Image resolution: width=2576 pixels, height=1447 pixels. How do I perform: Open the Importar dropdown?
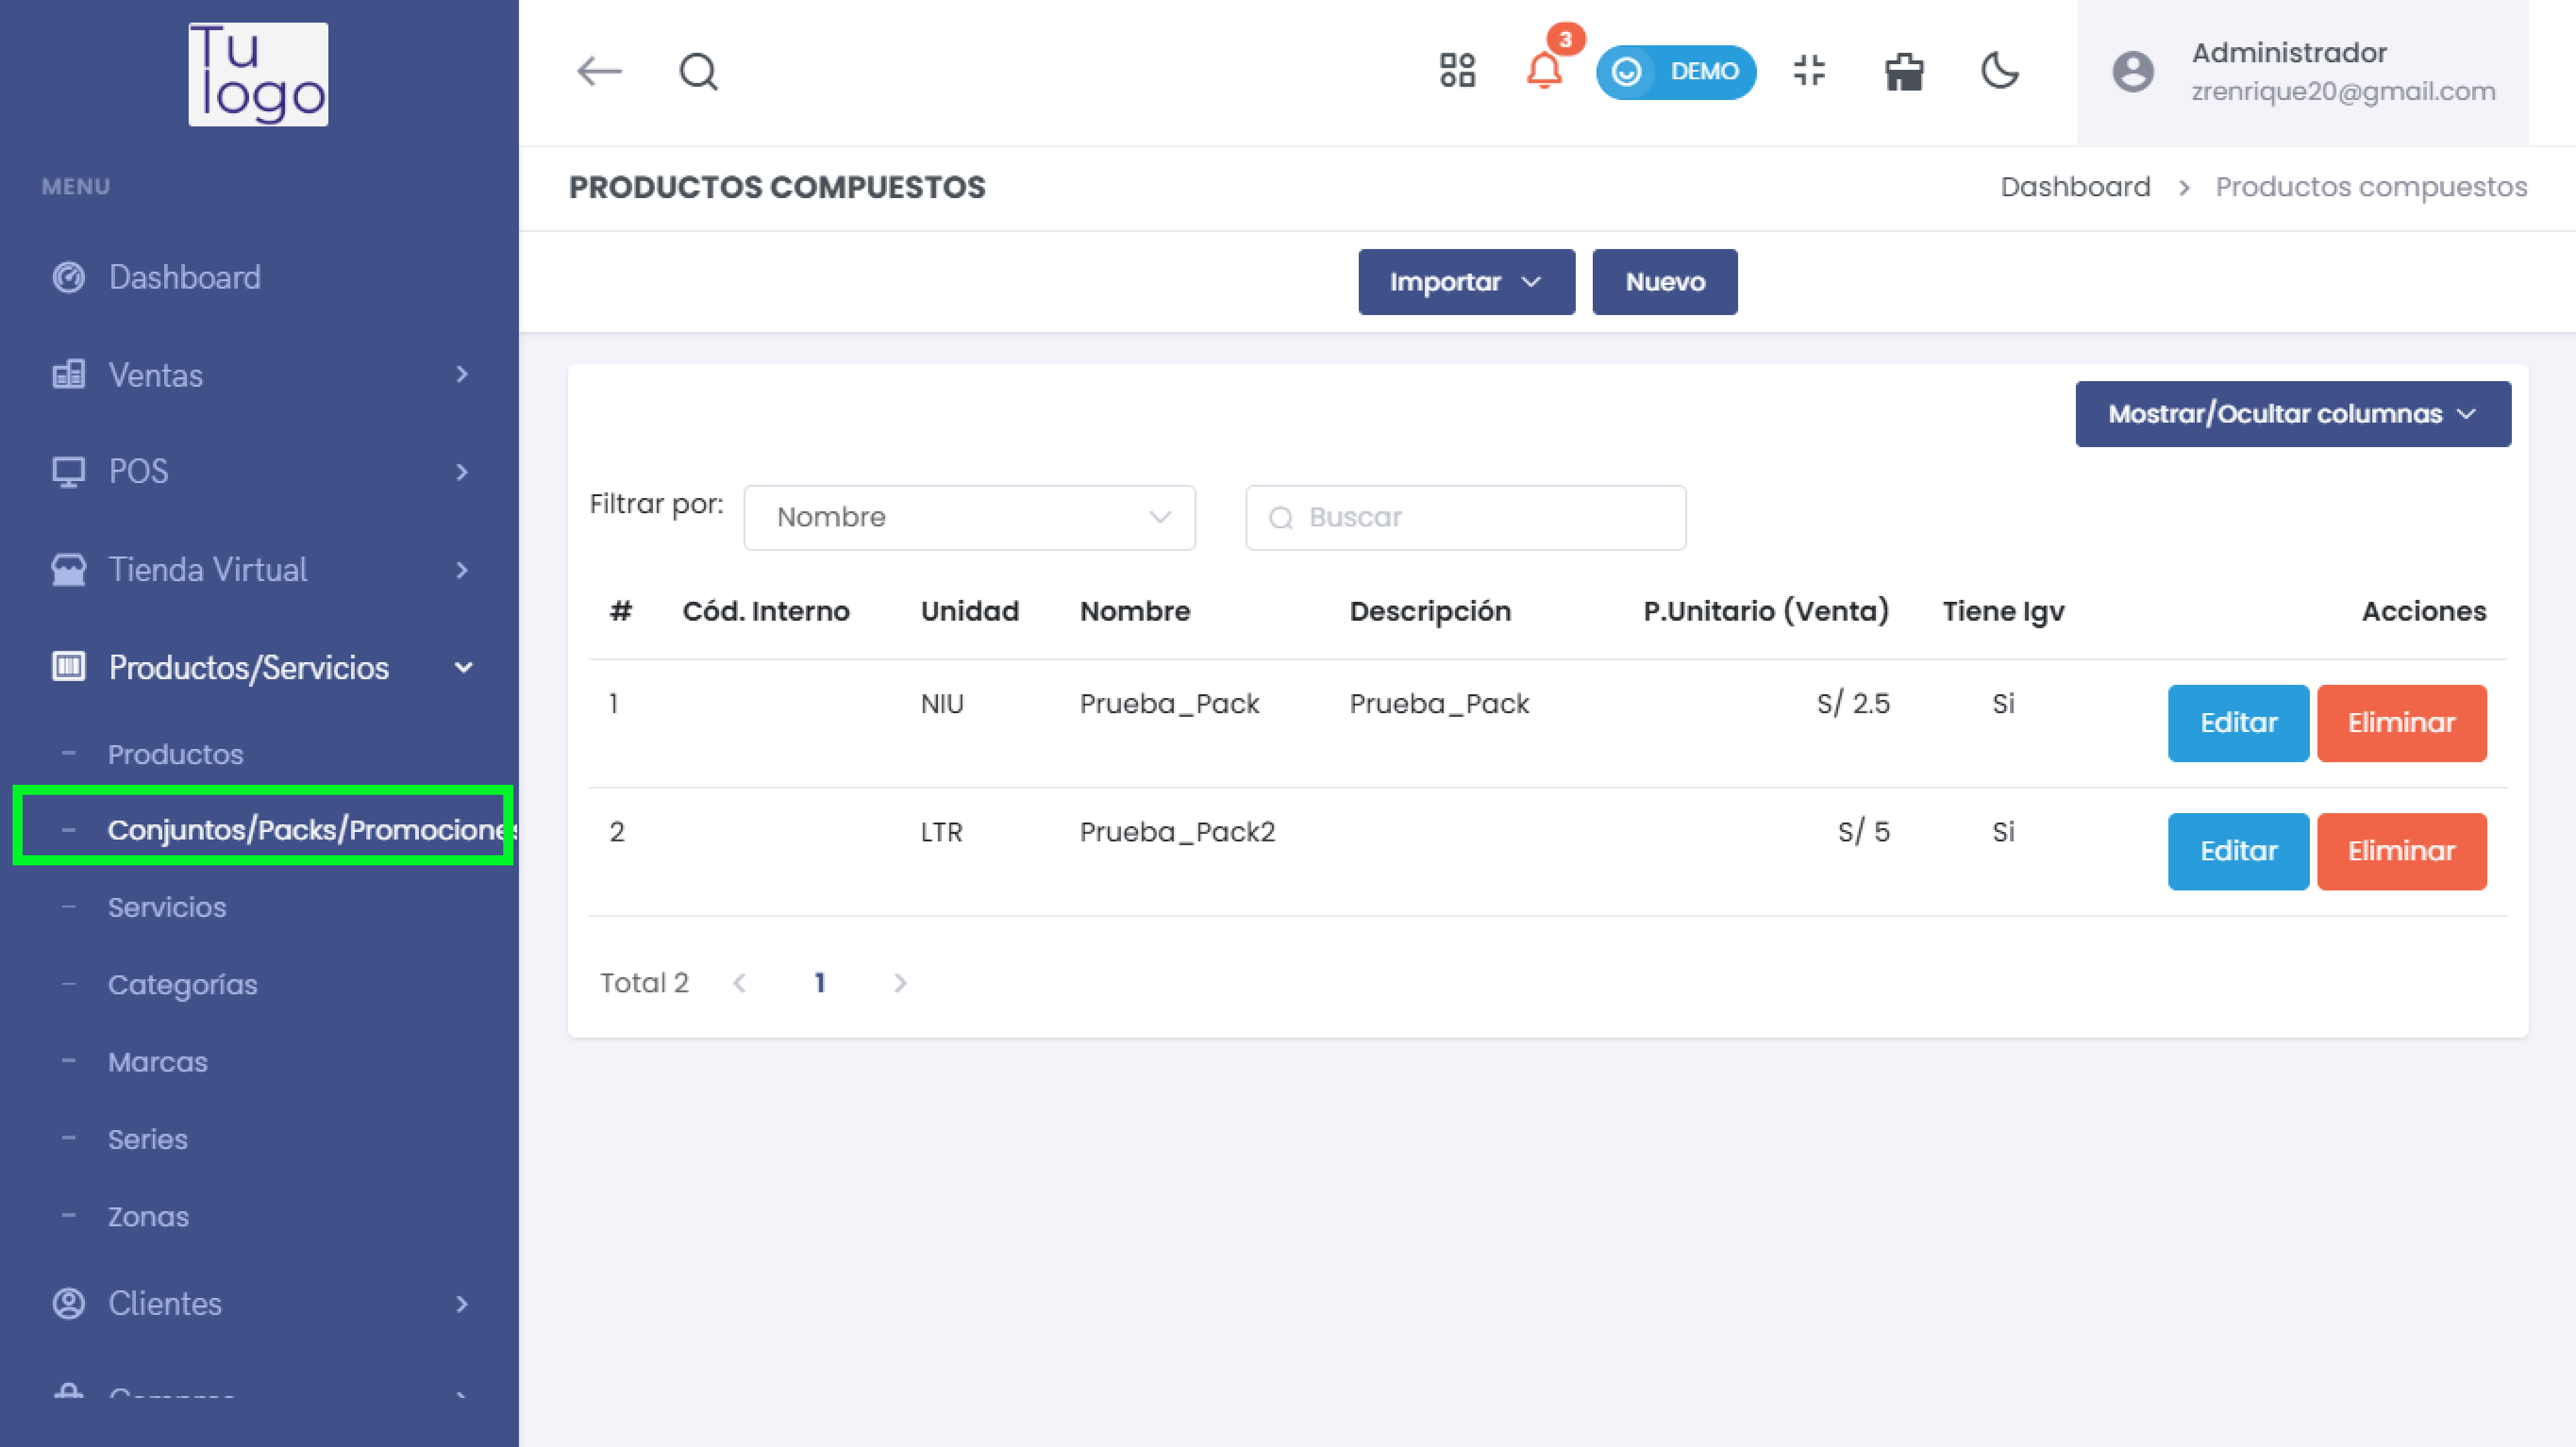[1466, 282]
